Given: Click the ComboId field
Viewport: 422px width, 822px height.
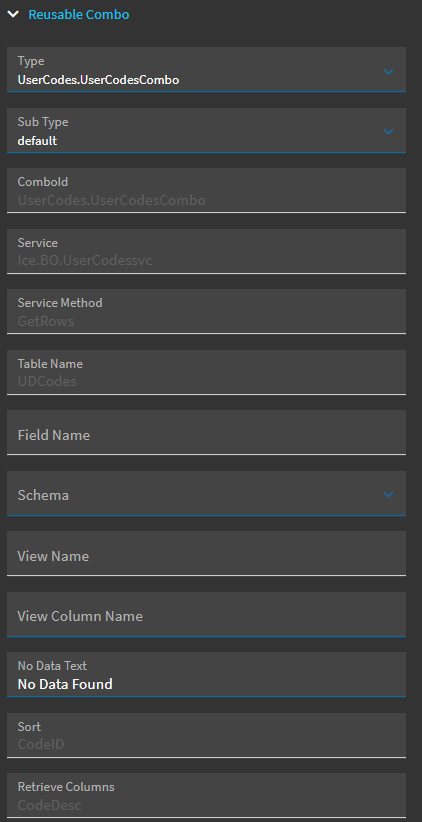Looking at the screenshot, I should (206, 190).
